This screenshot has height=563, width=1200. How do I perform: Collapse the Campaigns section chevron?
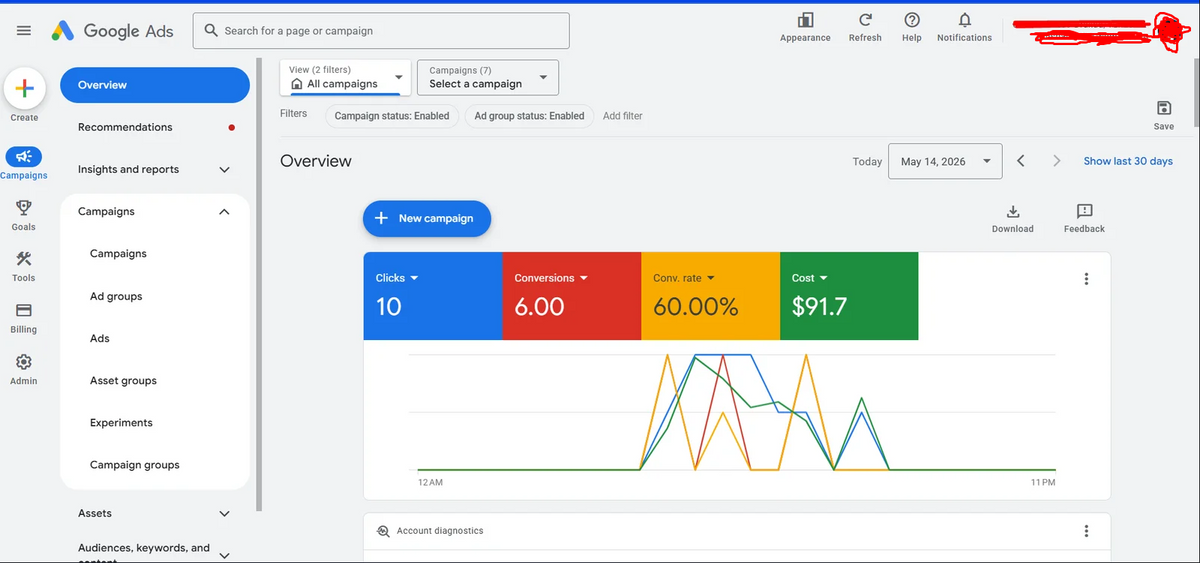click(x=224, y=212)
